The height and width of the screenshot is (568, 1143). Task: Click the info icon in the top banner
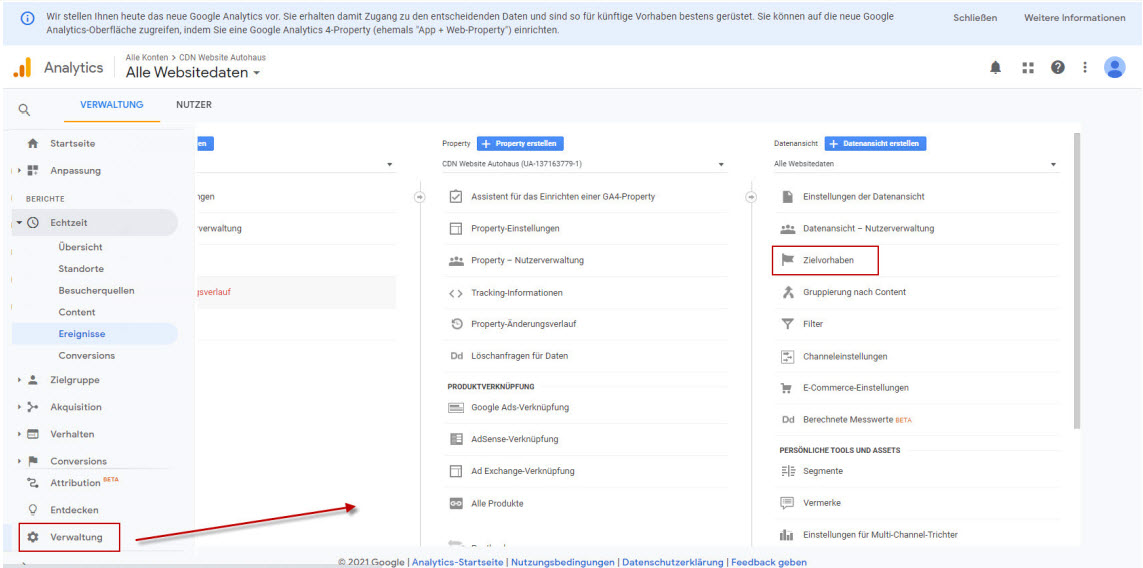tap(27, 18)
